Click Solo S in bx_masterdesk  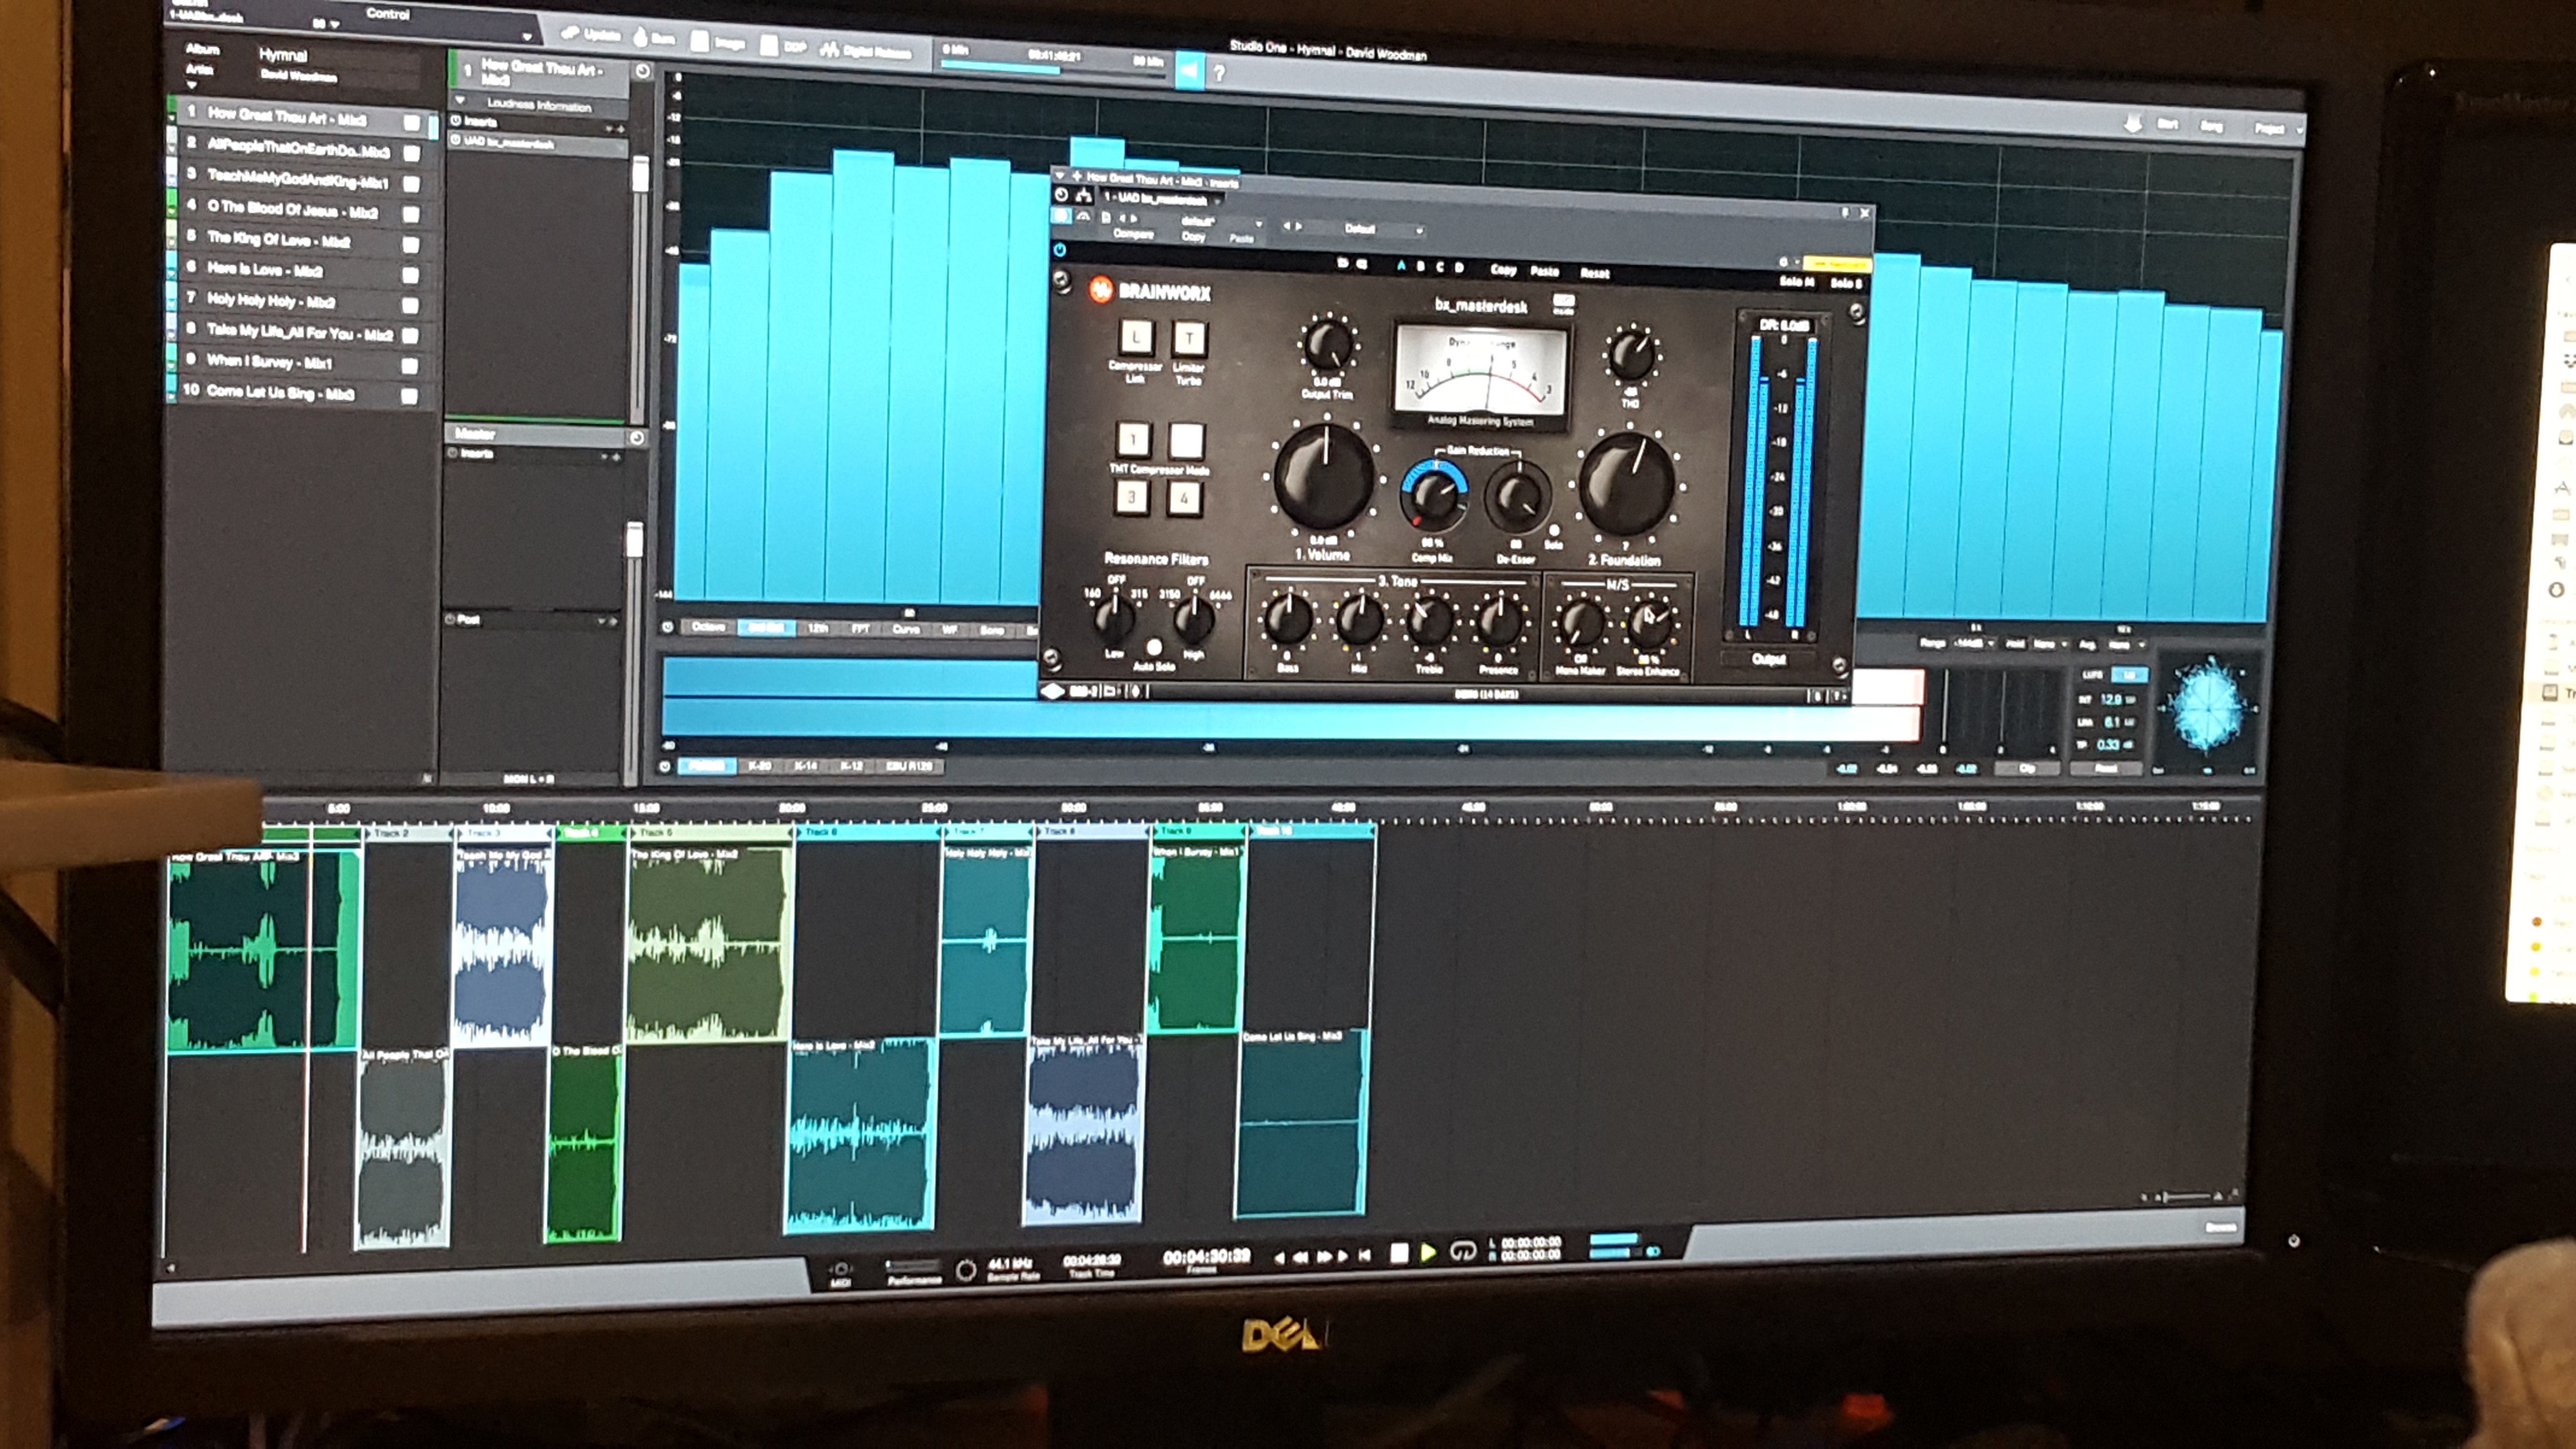[1846, 283]
